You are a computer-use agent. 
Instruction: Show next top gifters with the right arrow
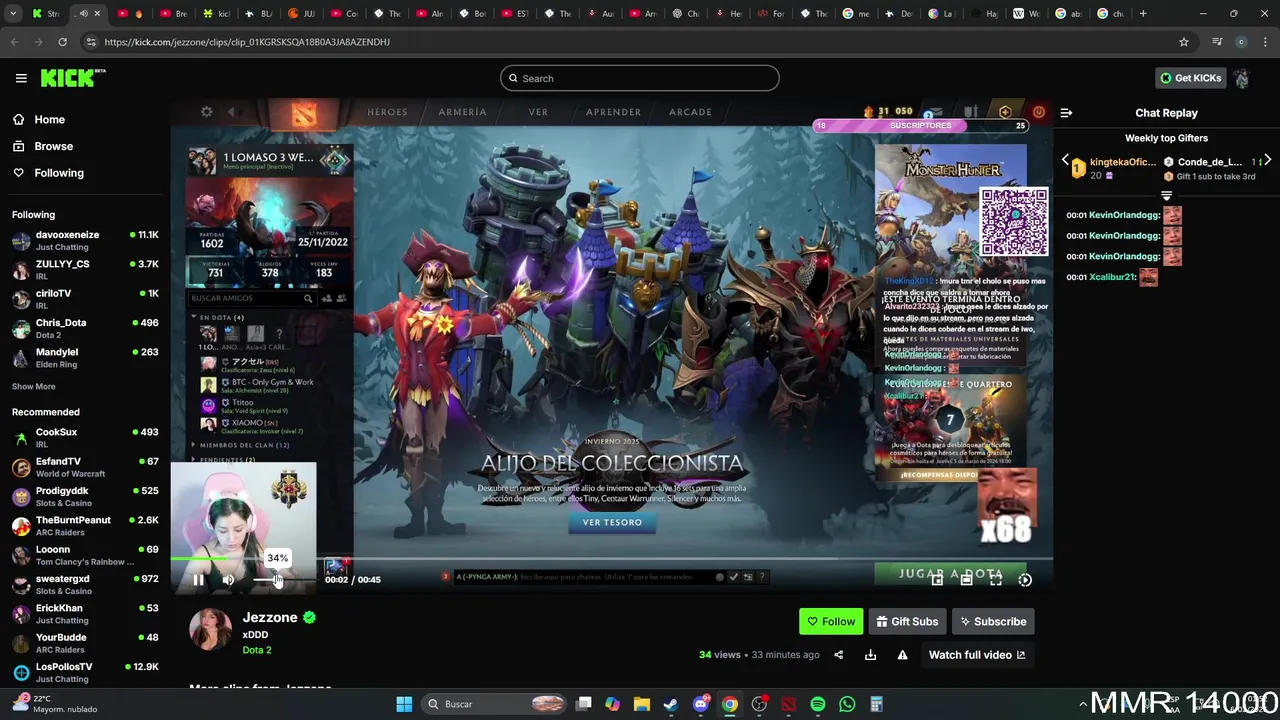click(x=1267, y=160)
